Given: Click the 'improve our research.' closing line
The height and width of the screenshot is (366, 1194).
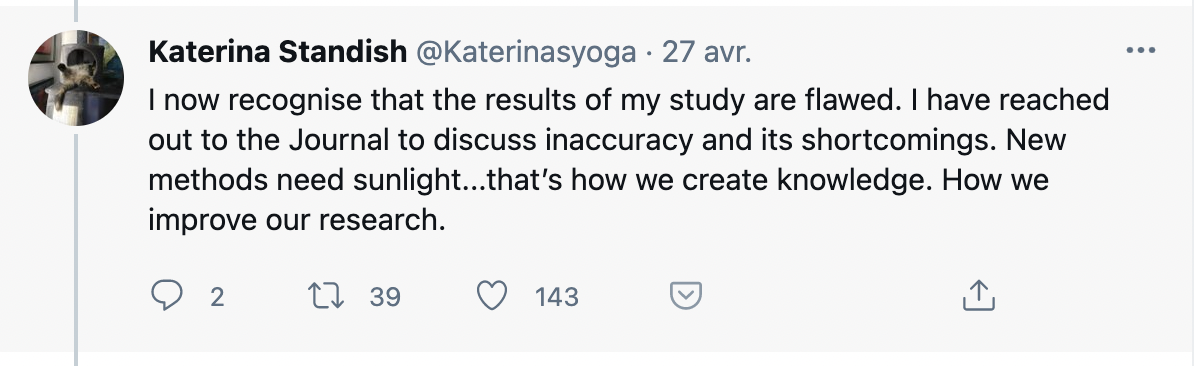Looking at the screenshot, I should tap(296, 221).
